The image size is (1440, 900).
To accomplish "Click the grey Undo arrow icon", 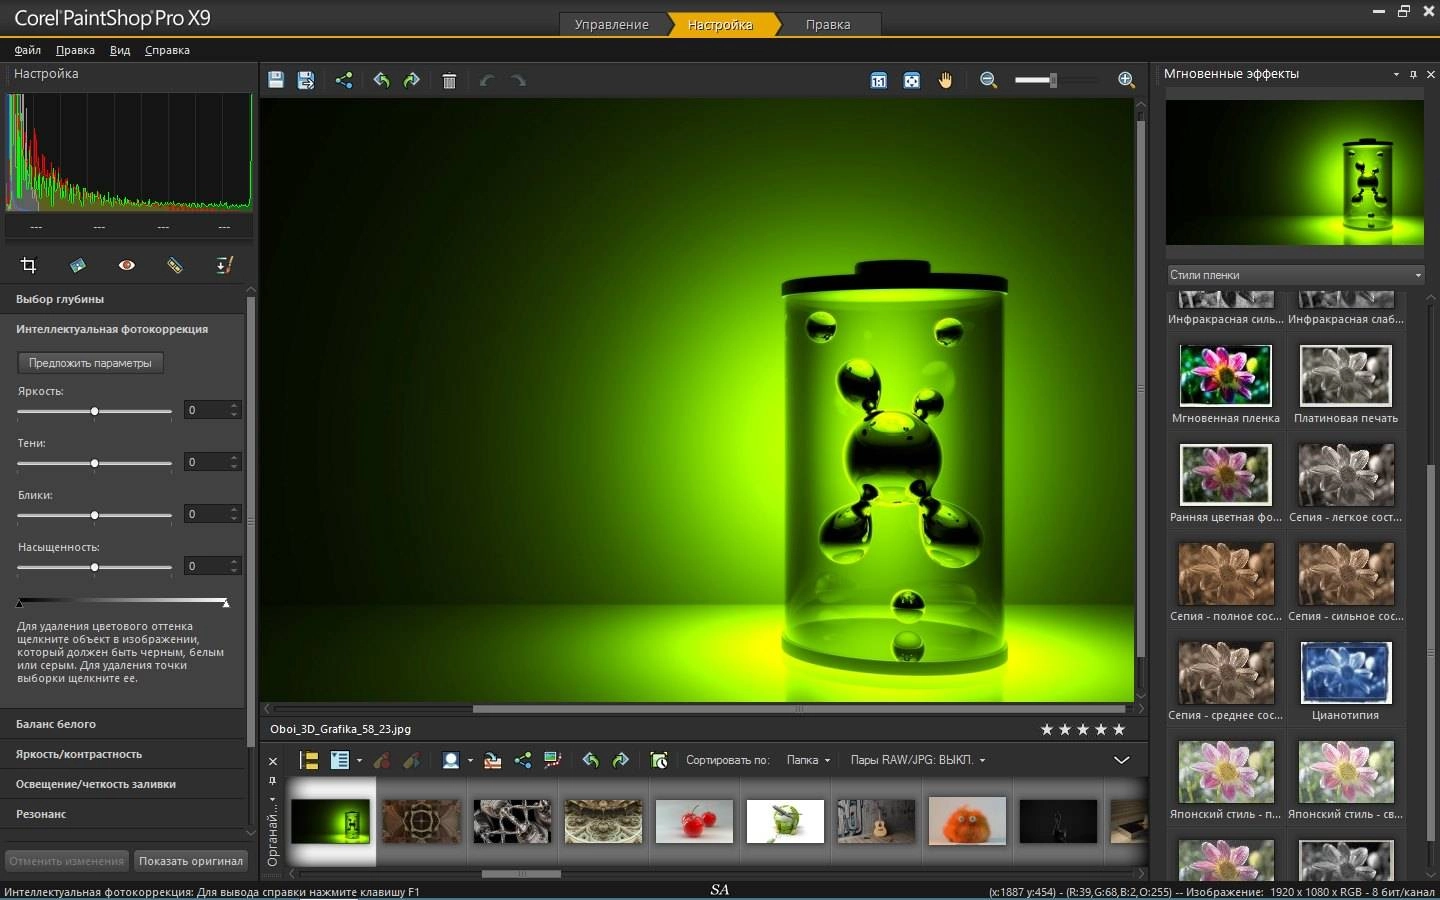I will (487, 80).
